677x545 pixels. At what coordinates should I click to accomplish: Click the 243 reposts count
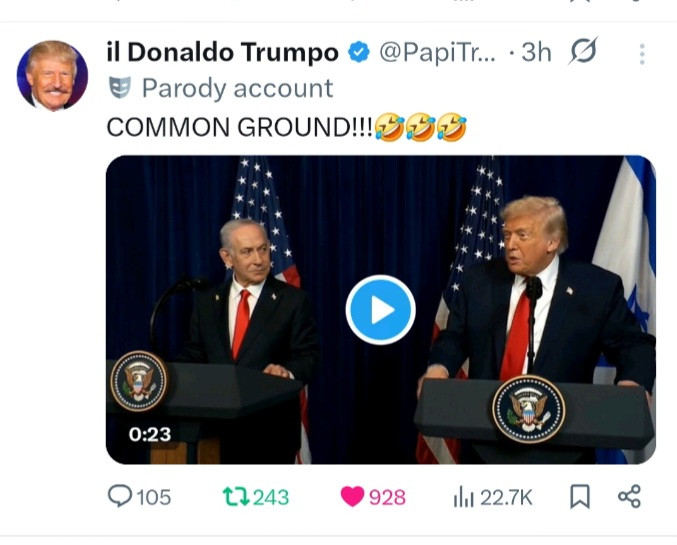point(271,497)
